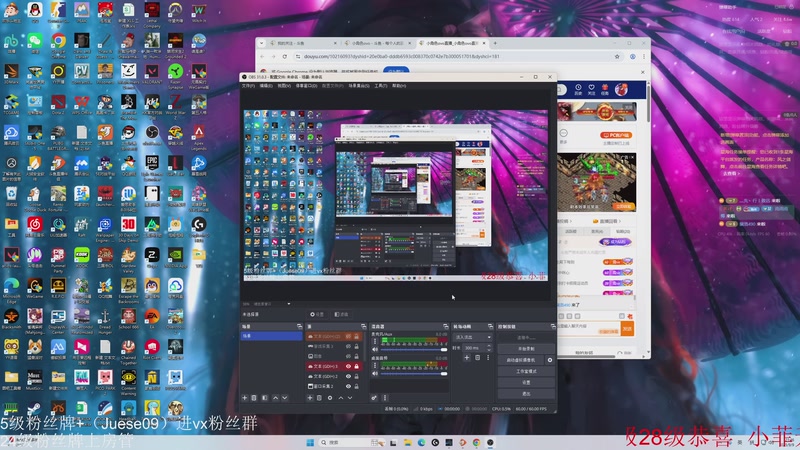
Task: Click orange Send button in Douyu chat
Action: (x=627, y=329)
